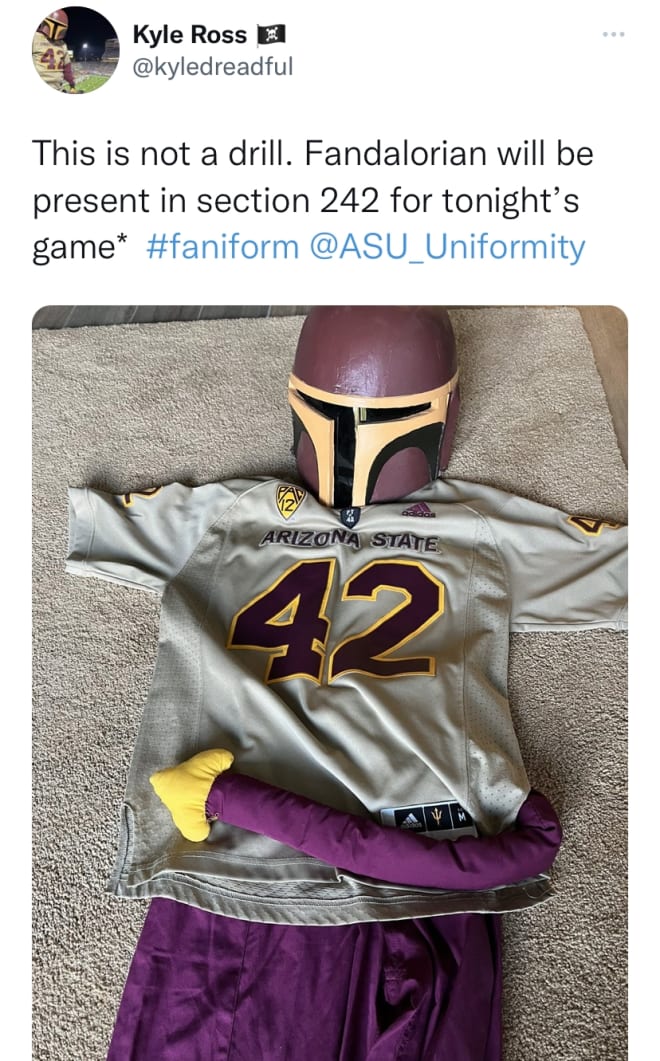Click the small shield patch at collar
The image size is (660, 1061).
click(351, 518)
